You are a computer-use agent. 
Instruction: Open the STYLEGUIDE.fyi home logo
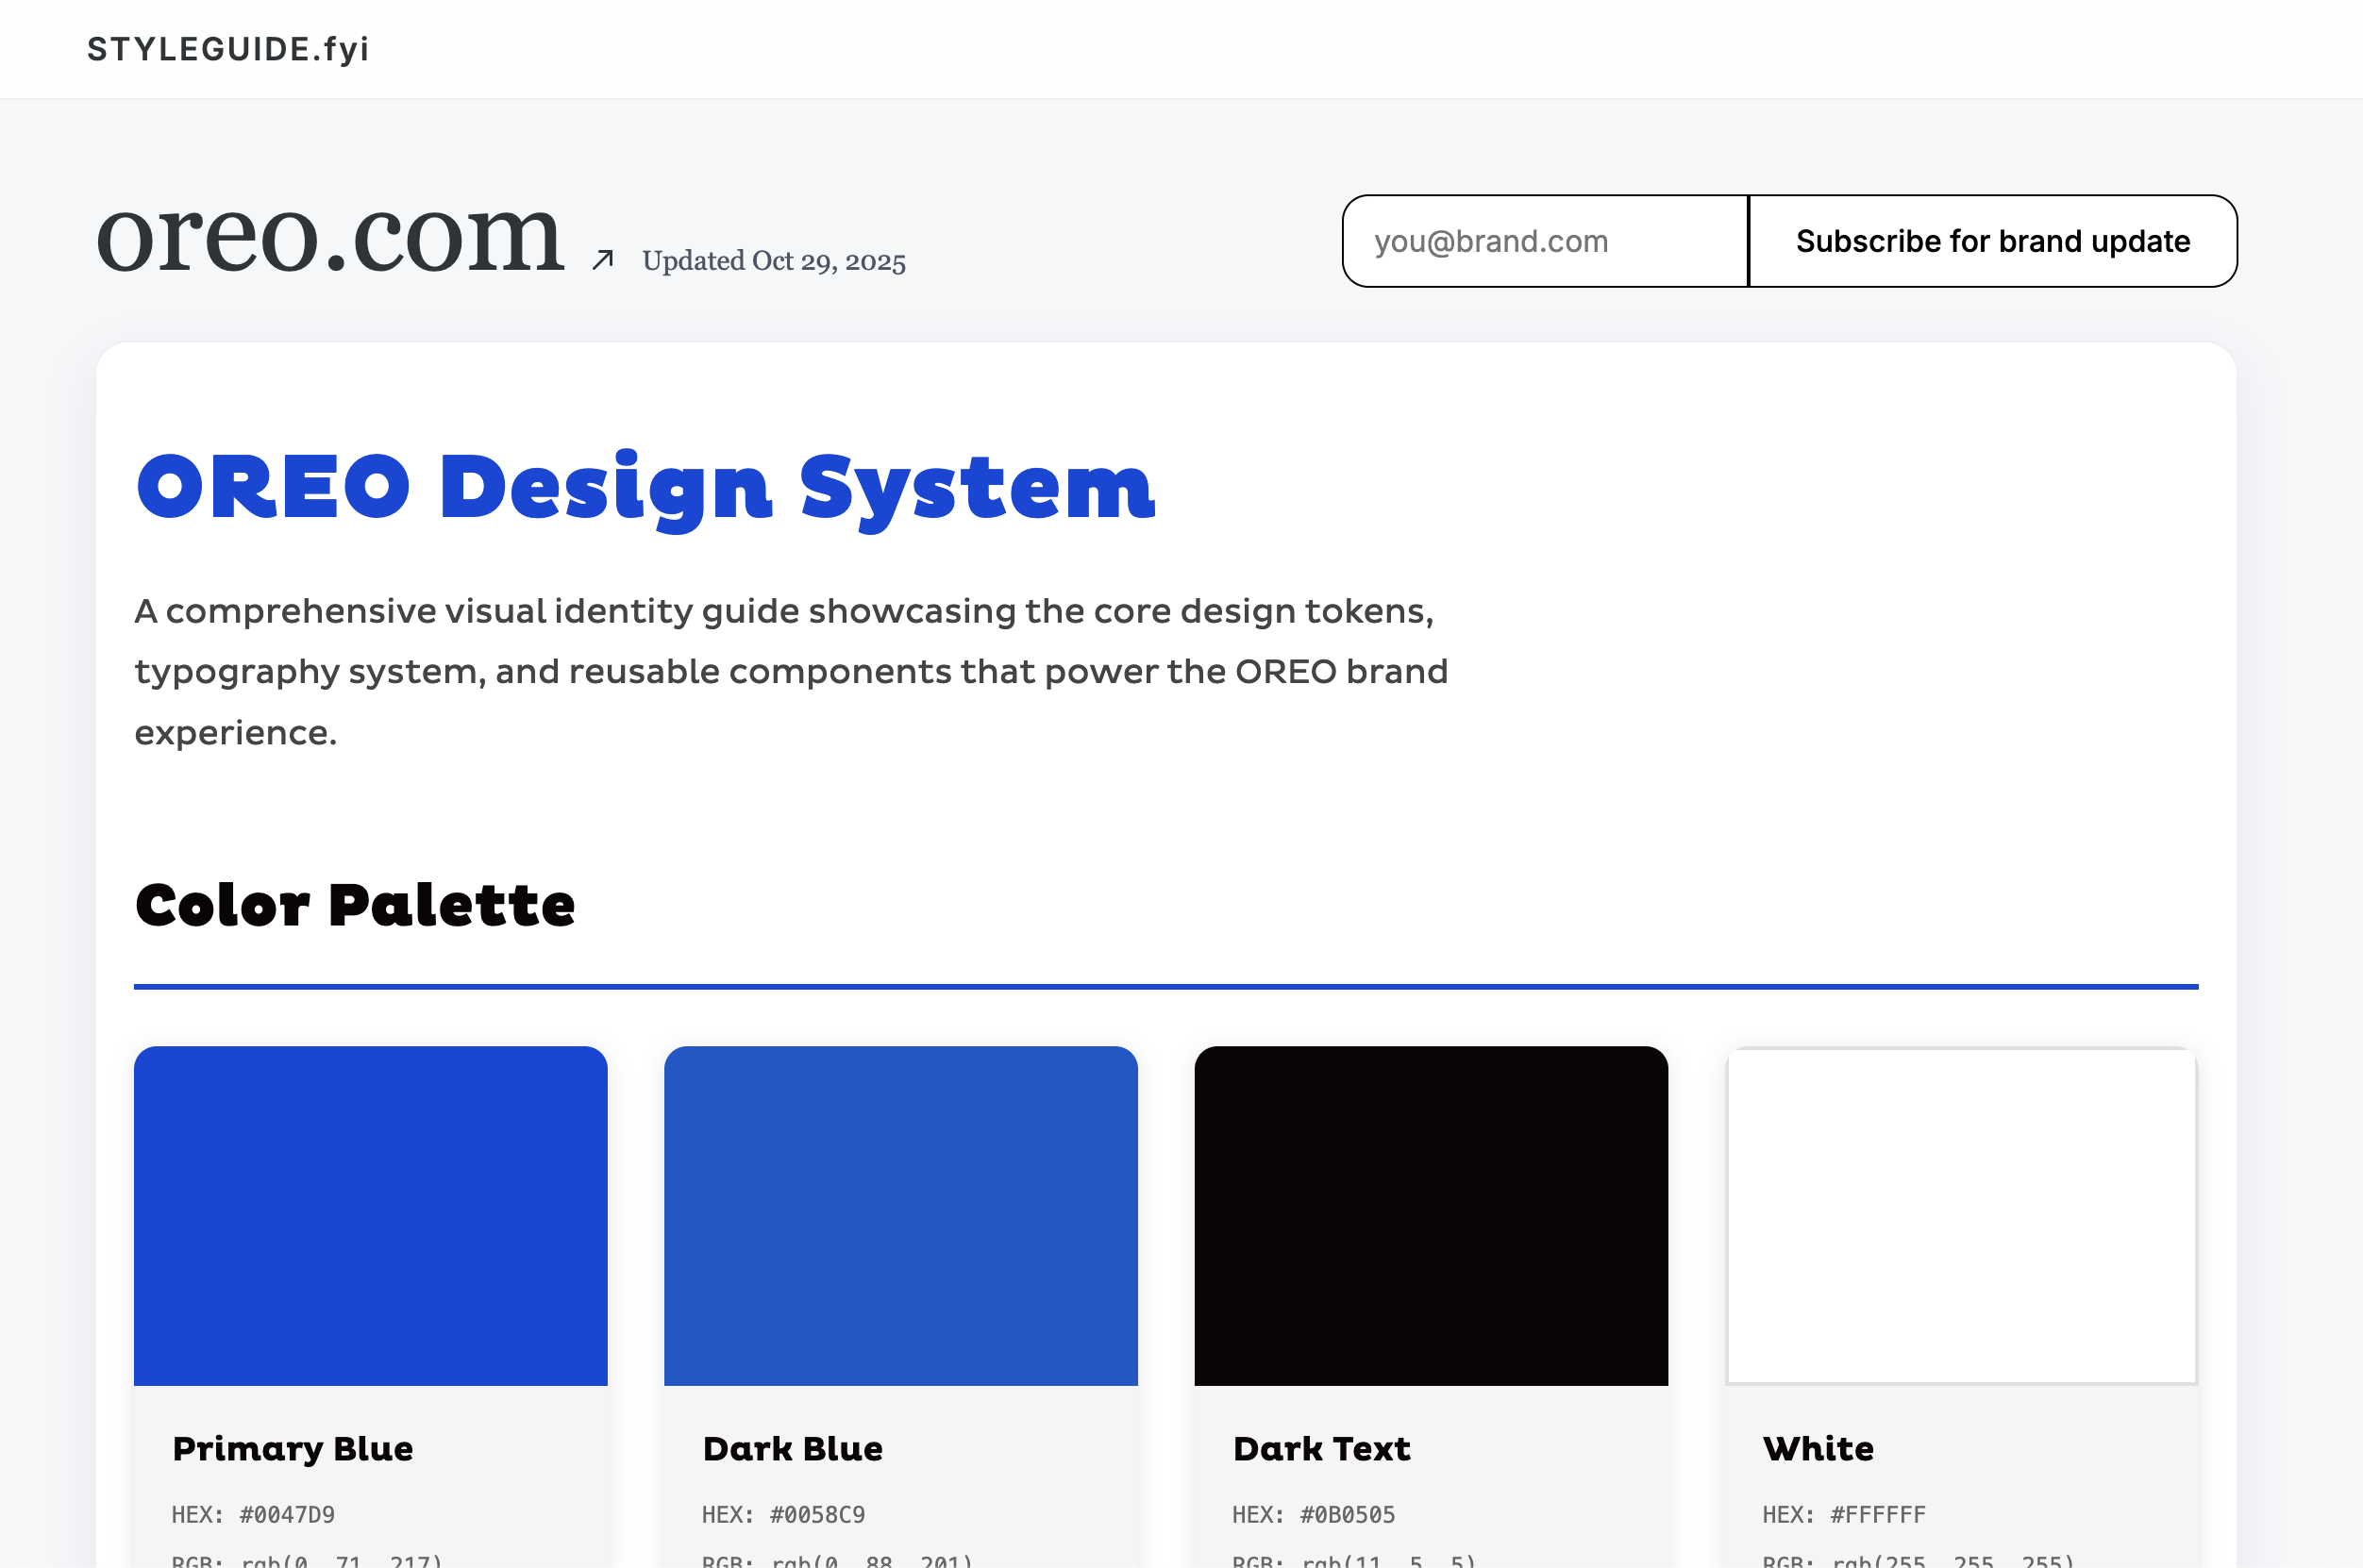tap(227, 48)
